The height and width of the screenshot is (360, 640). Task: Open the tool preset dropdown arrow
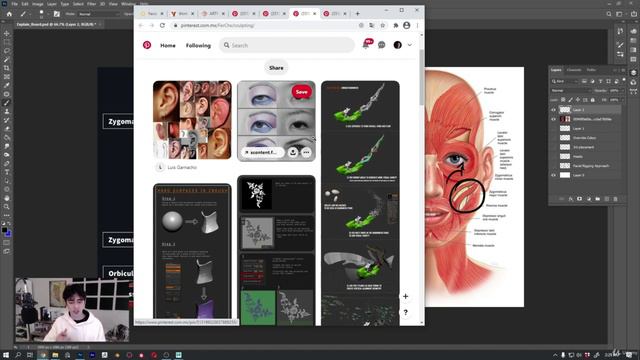point(29,14)
